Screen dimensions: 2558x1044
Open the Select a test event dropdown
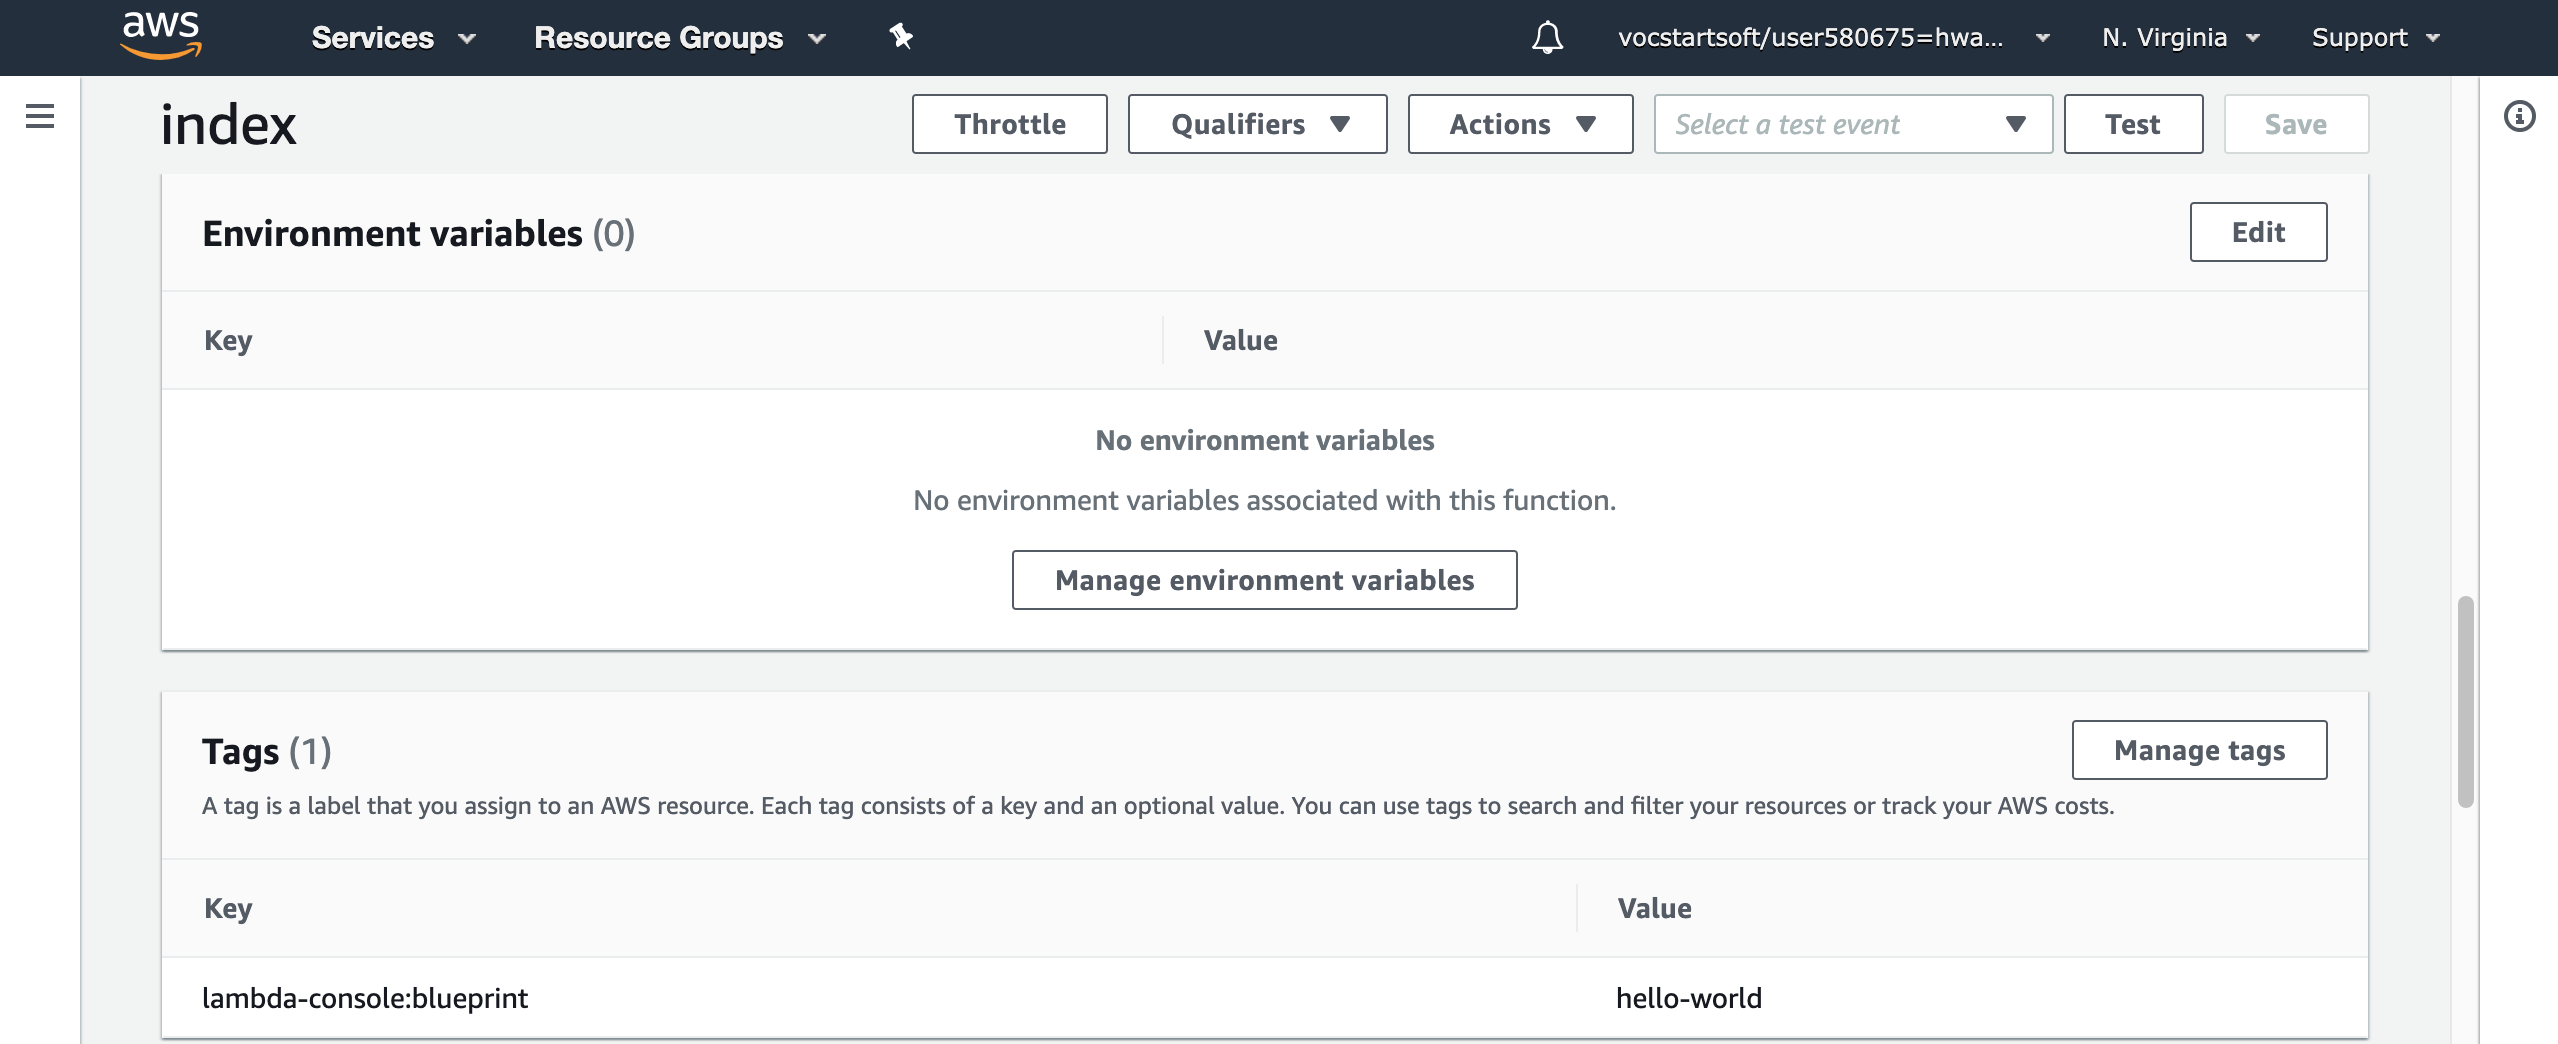pyautogui.click(x=1853, y=124)
